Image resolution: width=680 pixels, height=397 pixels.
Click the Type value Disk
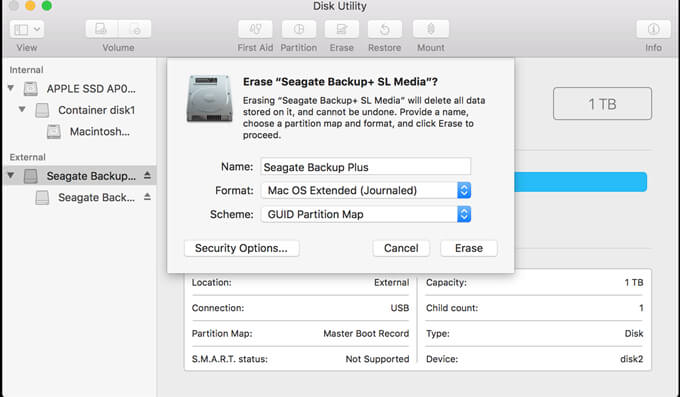[x=634, y=334]
